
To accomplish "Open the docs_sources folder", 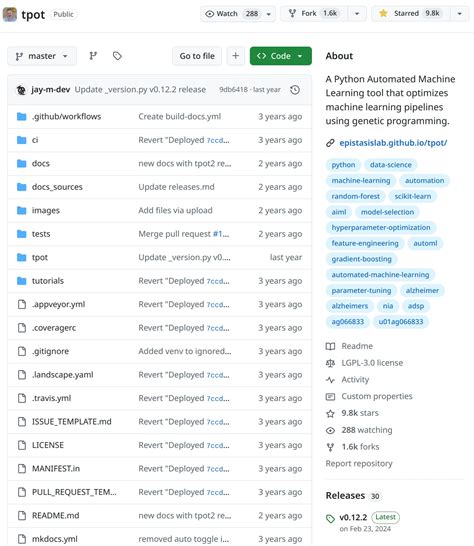I will 57,187.
